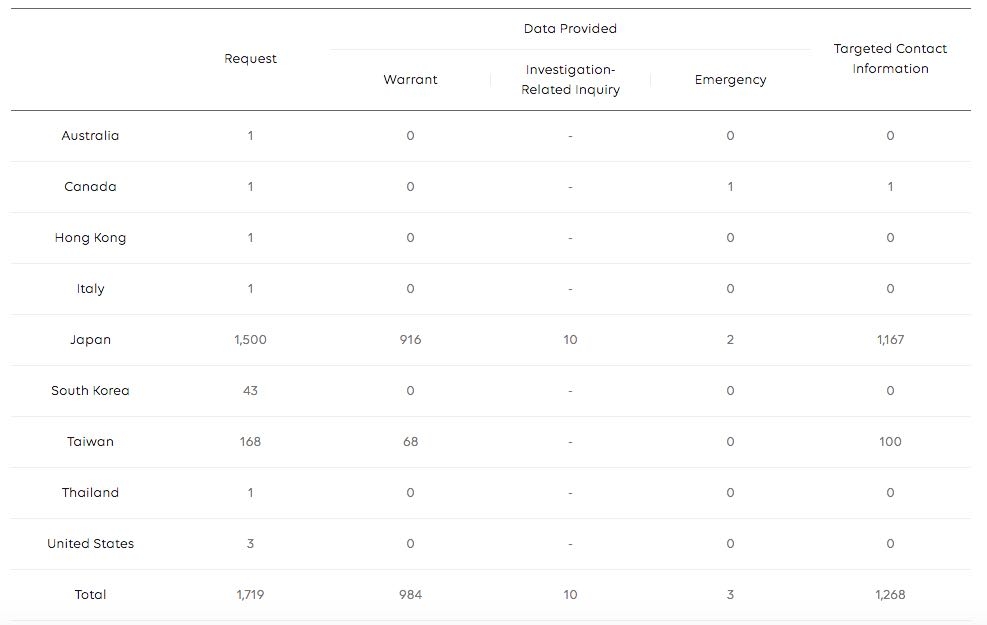
Task: Click the Total row label
Action: tap(90, 595)
